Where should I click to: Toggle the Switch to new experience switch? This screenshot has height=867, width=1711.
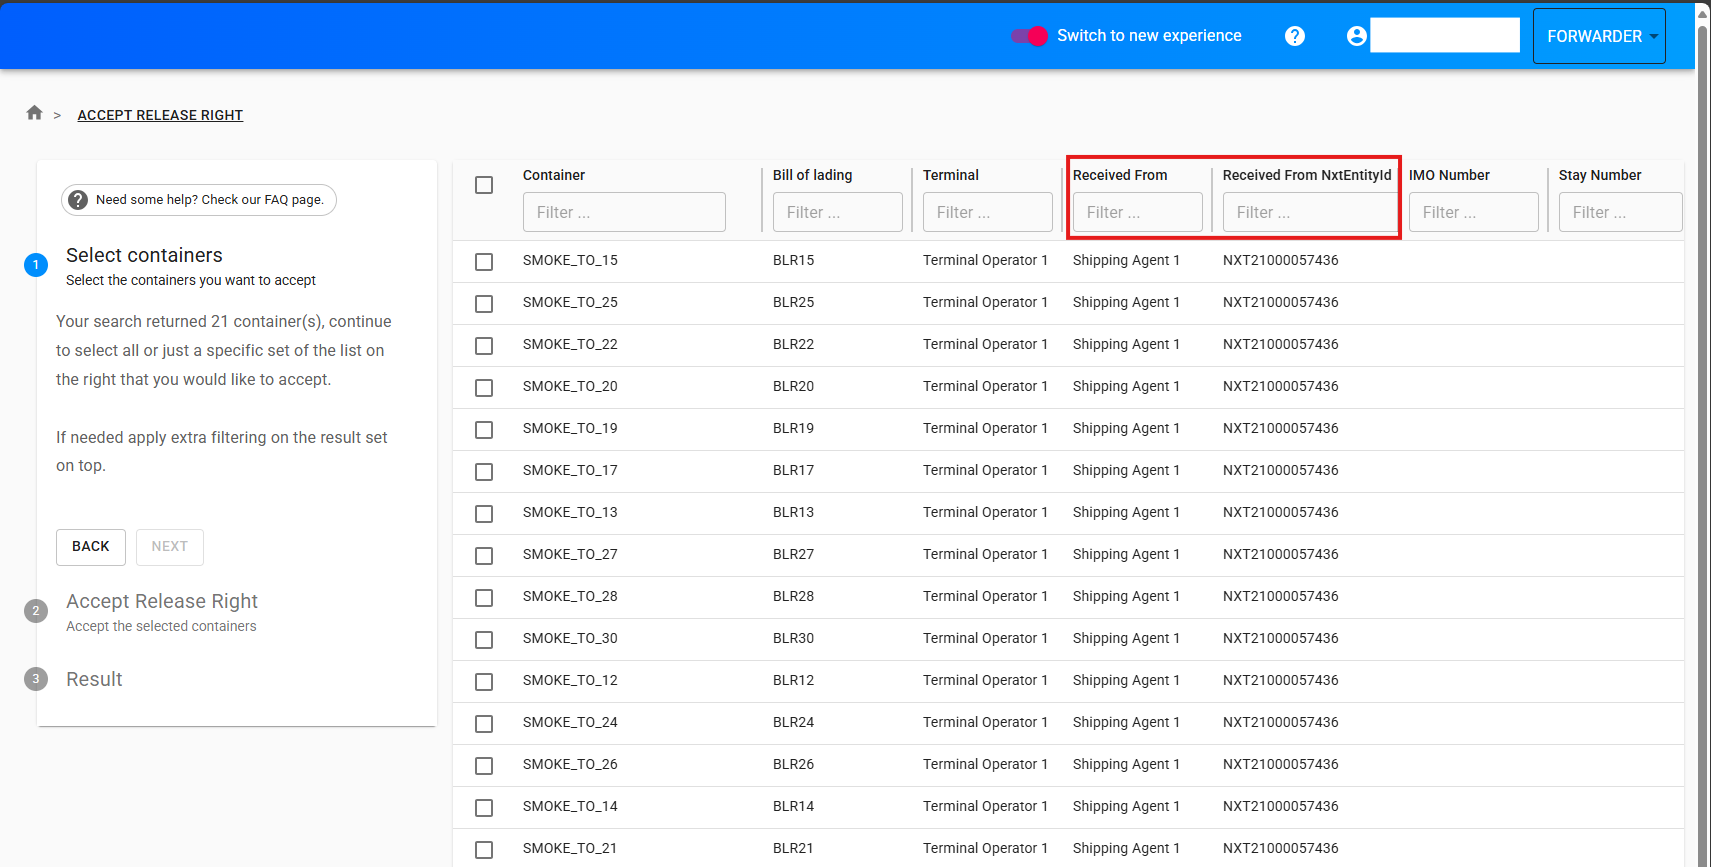pos(1029,36)
